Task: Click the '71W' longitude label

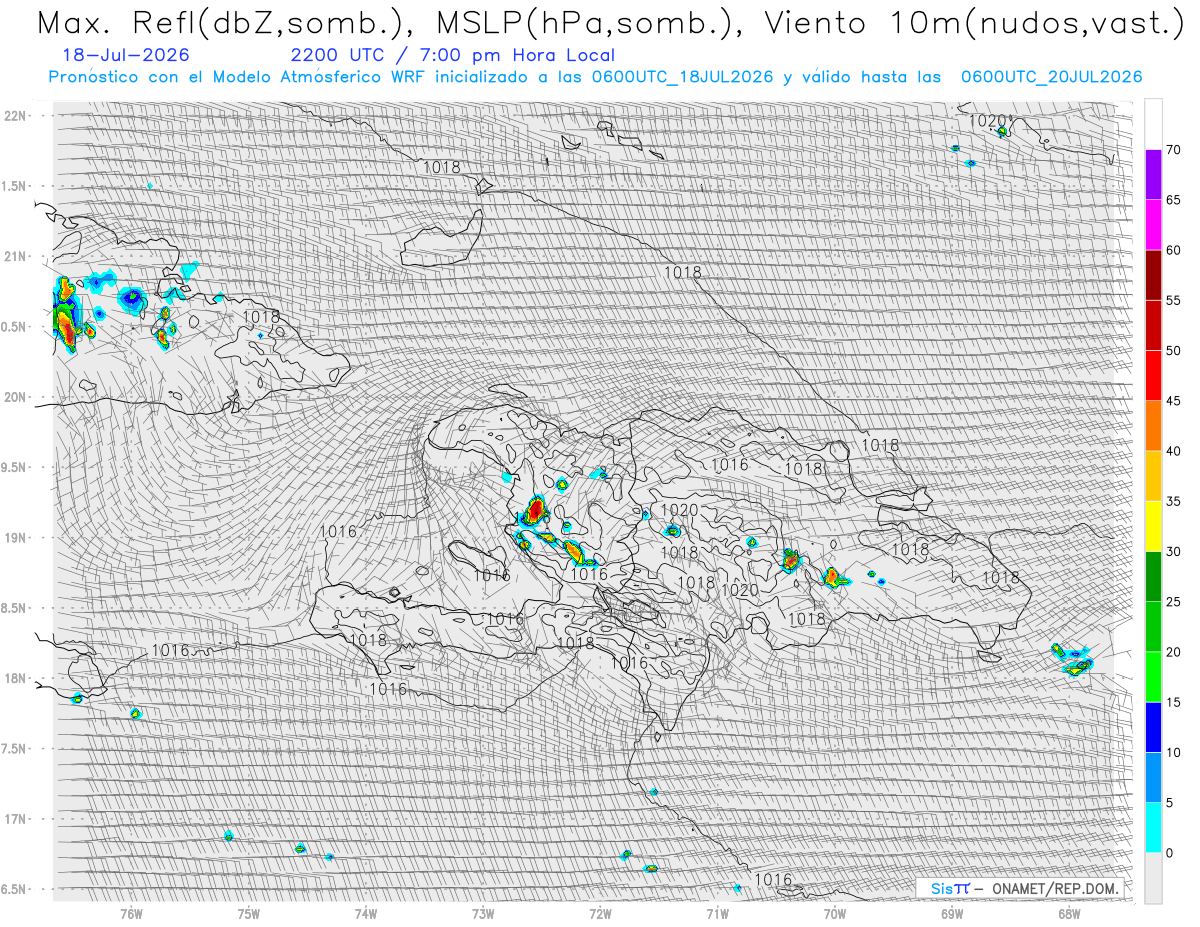Action: pos(717,913)
